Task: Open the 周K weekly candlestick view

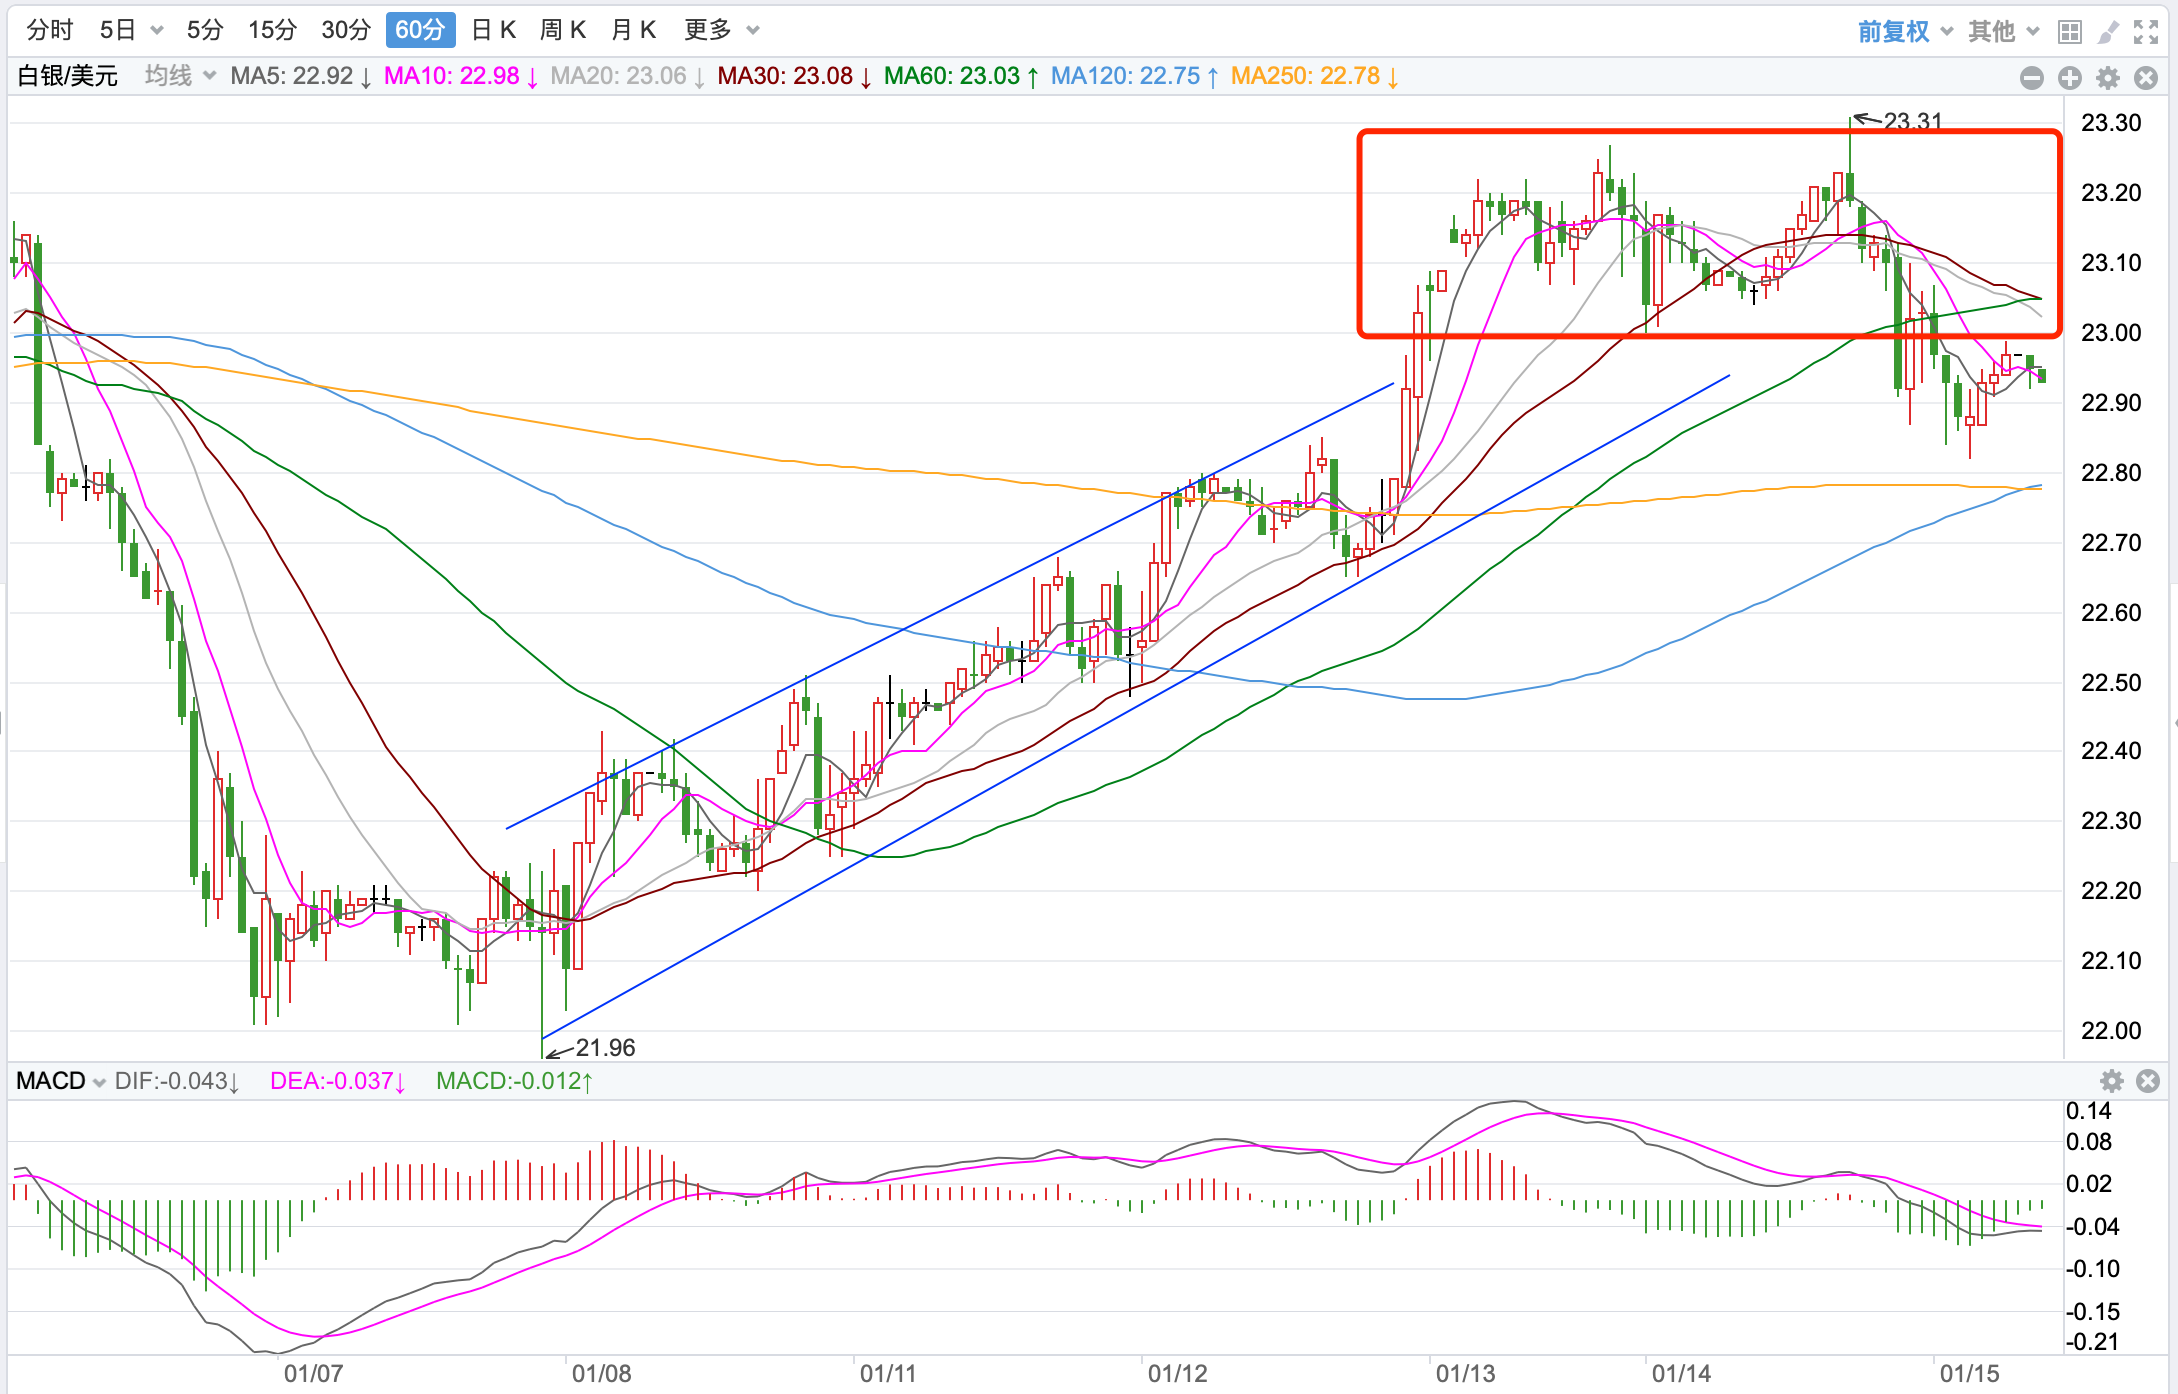Action: (563, 30)
